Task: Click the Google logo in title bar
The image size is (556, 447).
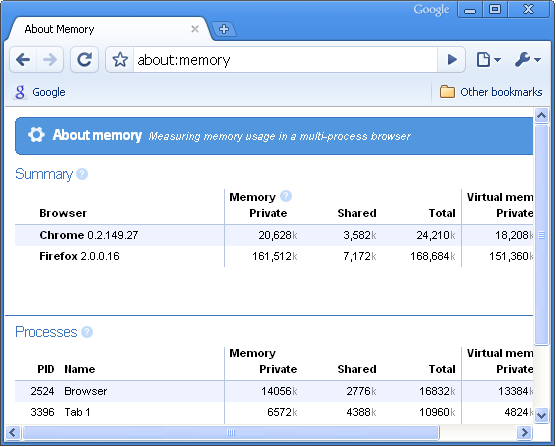Action: pos(431,10)
